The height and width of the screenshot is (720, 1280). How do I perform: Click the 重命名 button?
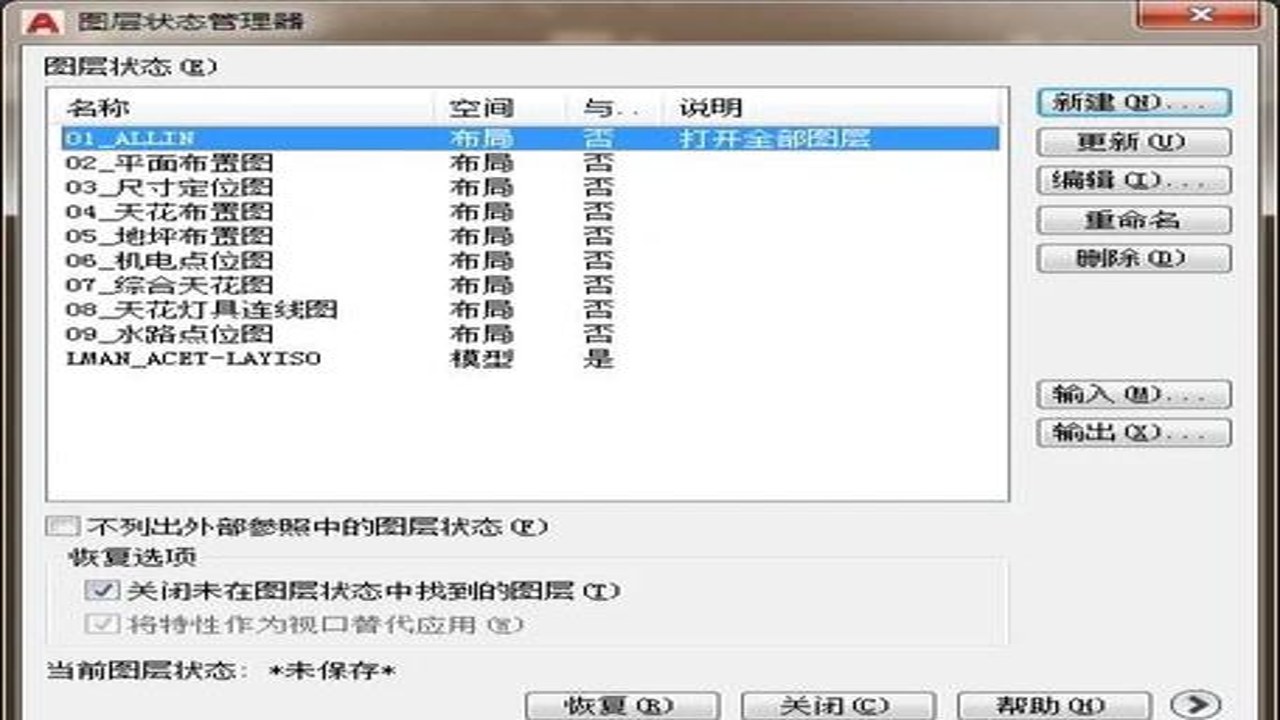pyautogui.click(x=1134, y=220)
